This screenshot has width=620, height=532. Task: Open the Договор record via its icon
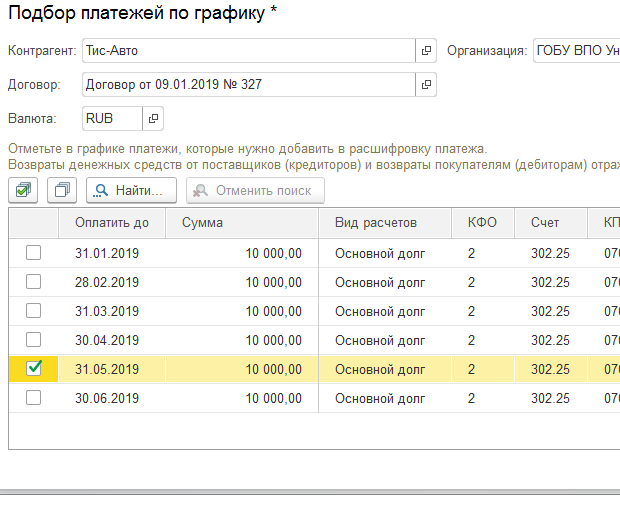click(x=427, y=85)
